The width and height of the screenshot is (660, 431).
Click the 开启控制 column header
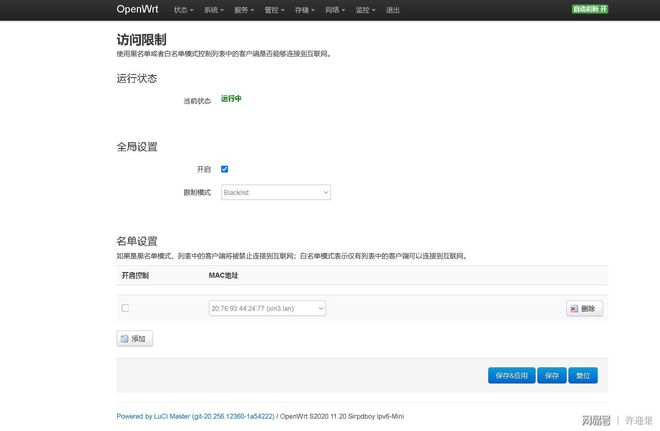tap(135, 275)
